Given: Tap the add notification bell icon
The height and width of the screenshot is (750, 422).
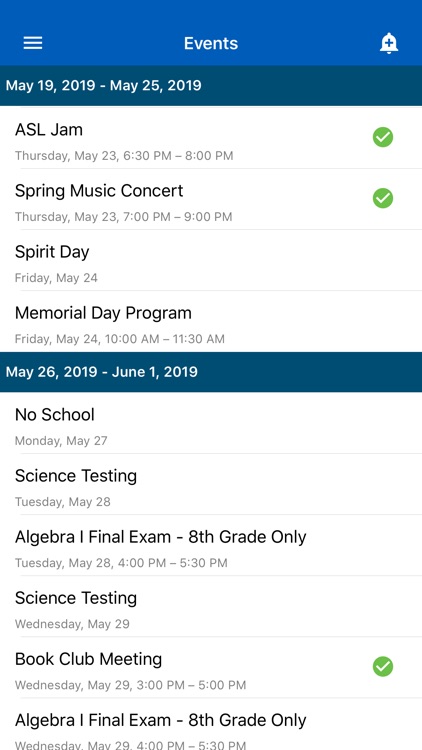Looking at the screenshot, I should [x=389, y=43].
